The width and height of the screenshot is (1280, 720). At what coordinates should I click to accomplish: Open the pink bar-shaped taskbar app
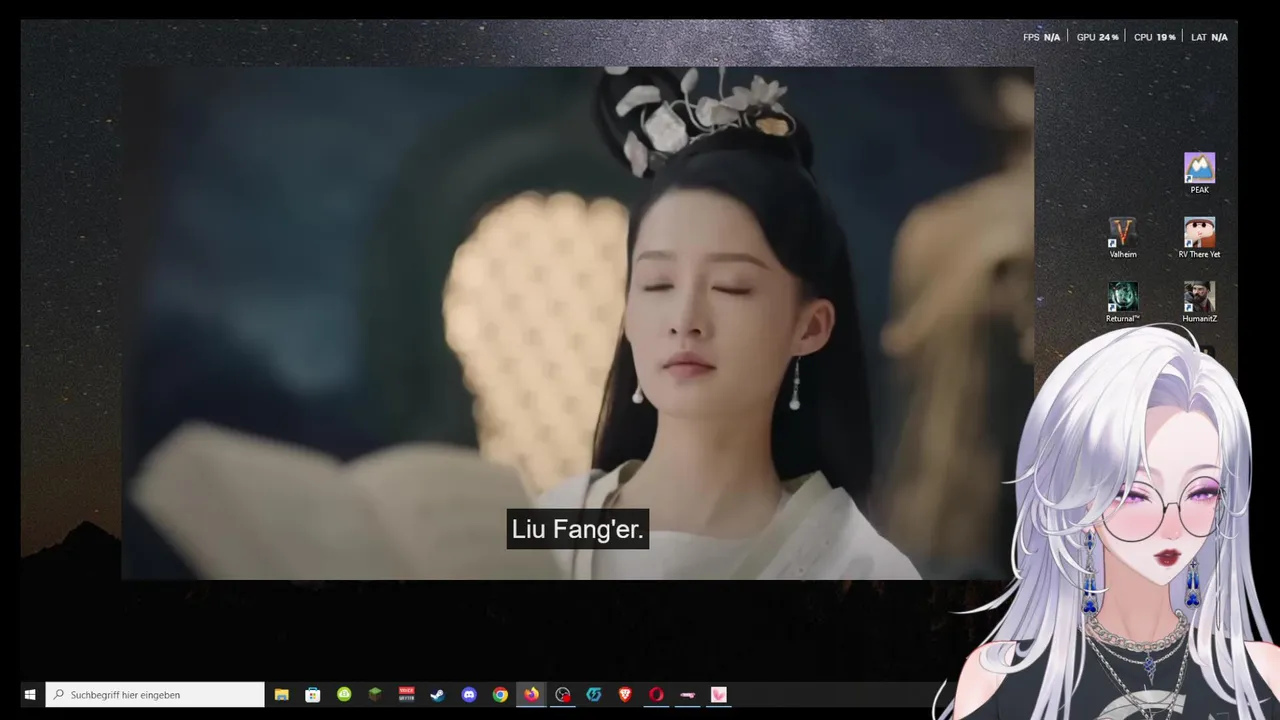coord(687,694)
